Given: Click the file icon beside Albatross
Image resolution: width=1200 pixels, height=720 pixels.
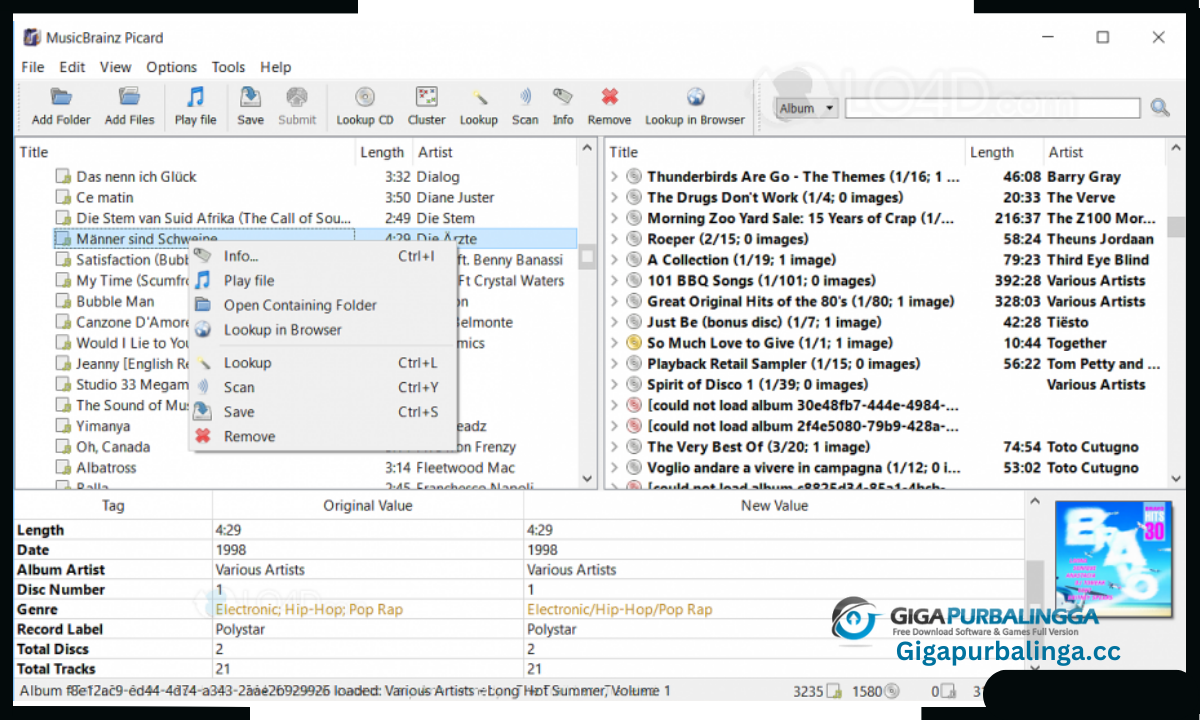Looking at the screenshot, I should click(63, 468).
